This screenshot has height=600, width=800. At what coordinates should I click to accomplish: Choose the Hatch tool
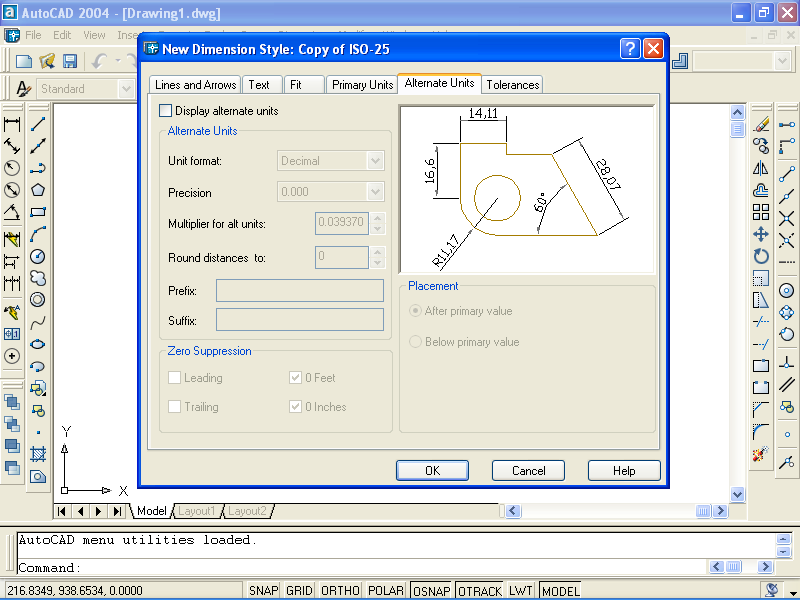[38, 454]
